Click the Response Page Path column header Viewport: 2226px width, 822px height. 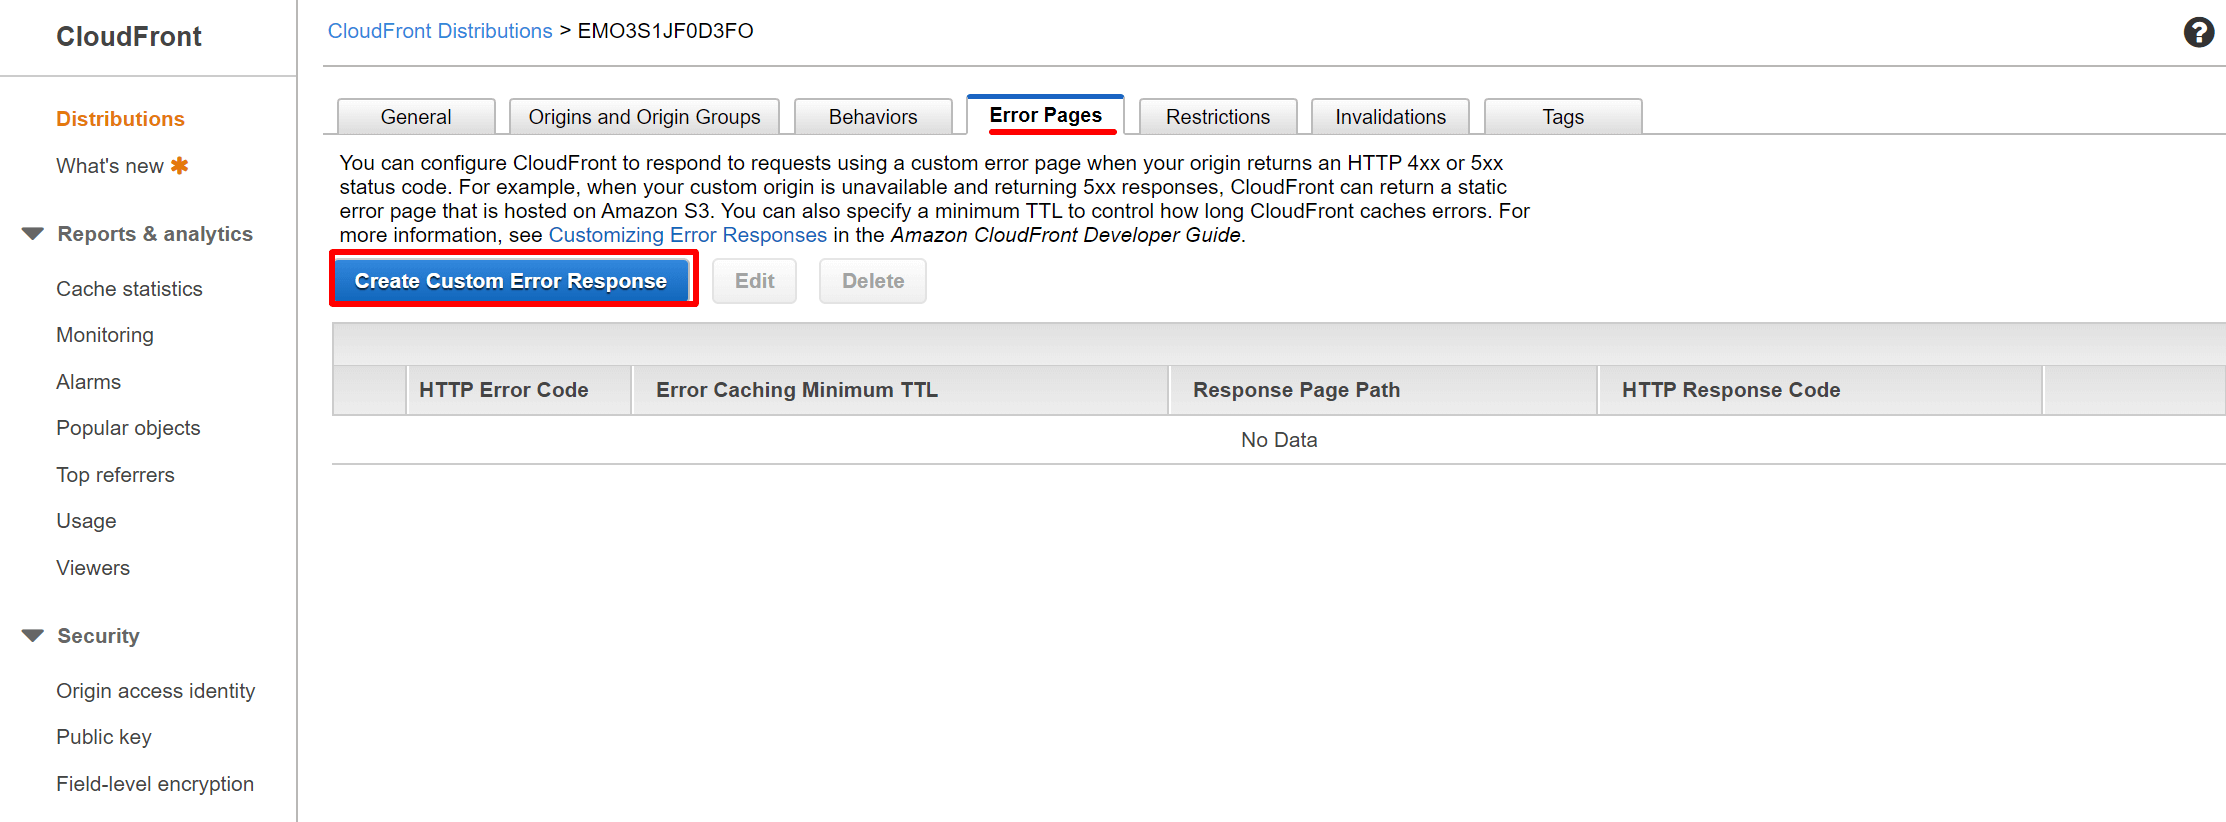tap(1296, 390)
